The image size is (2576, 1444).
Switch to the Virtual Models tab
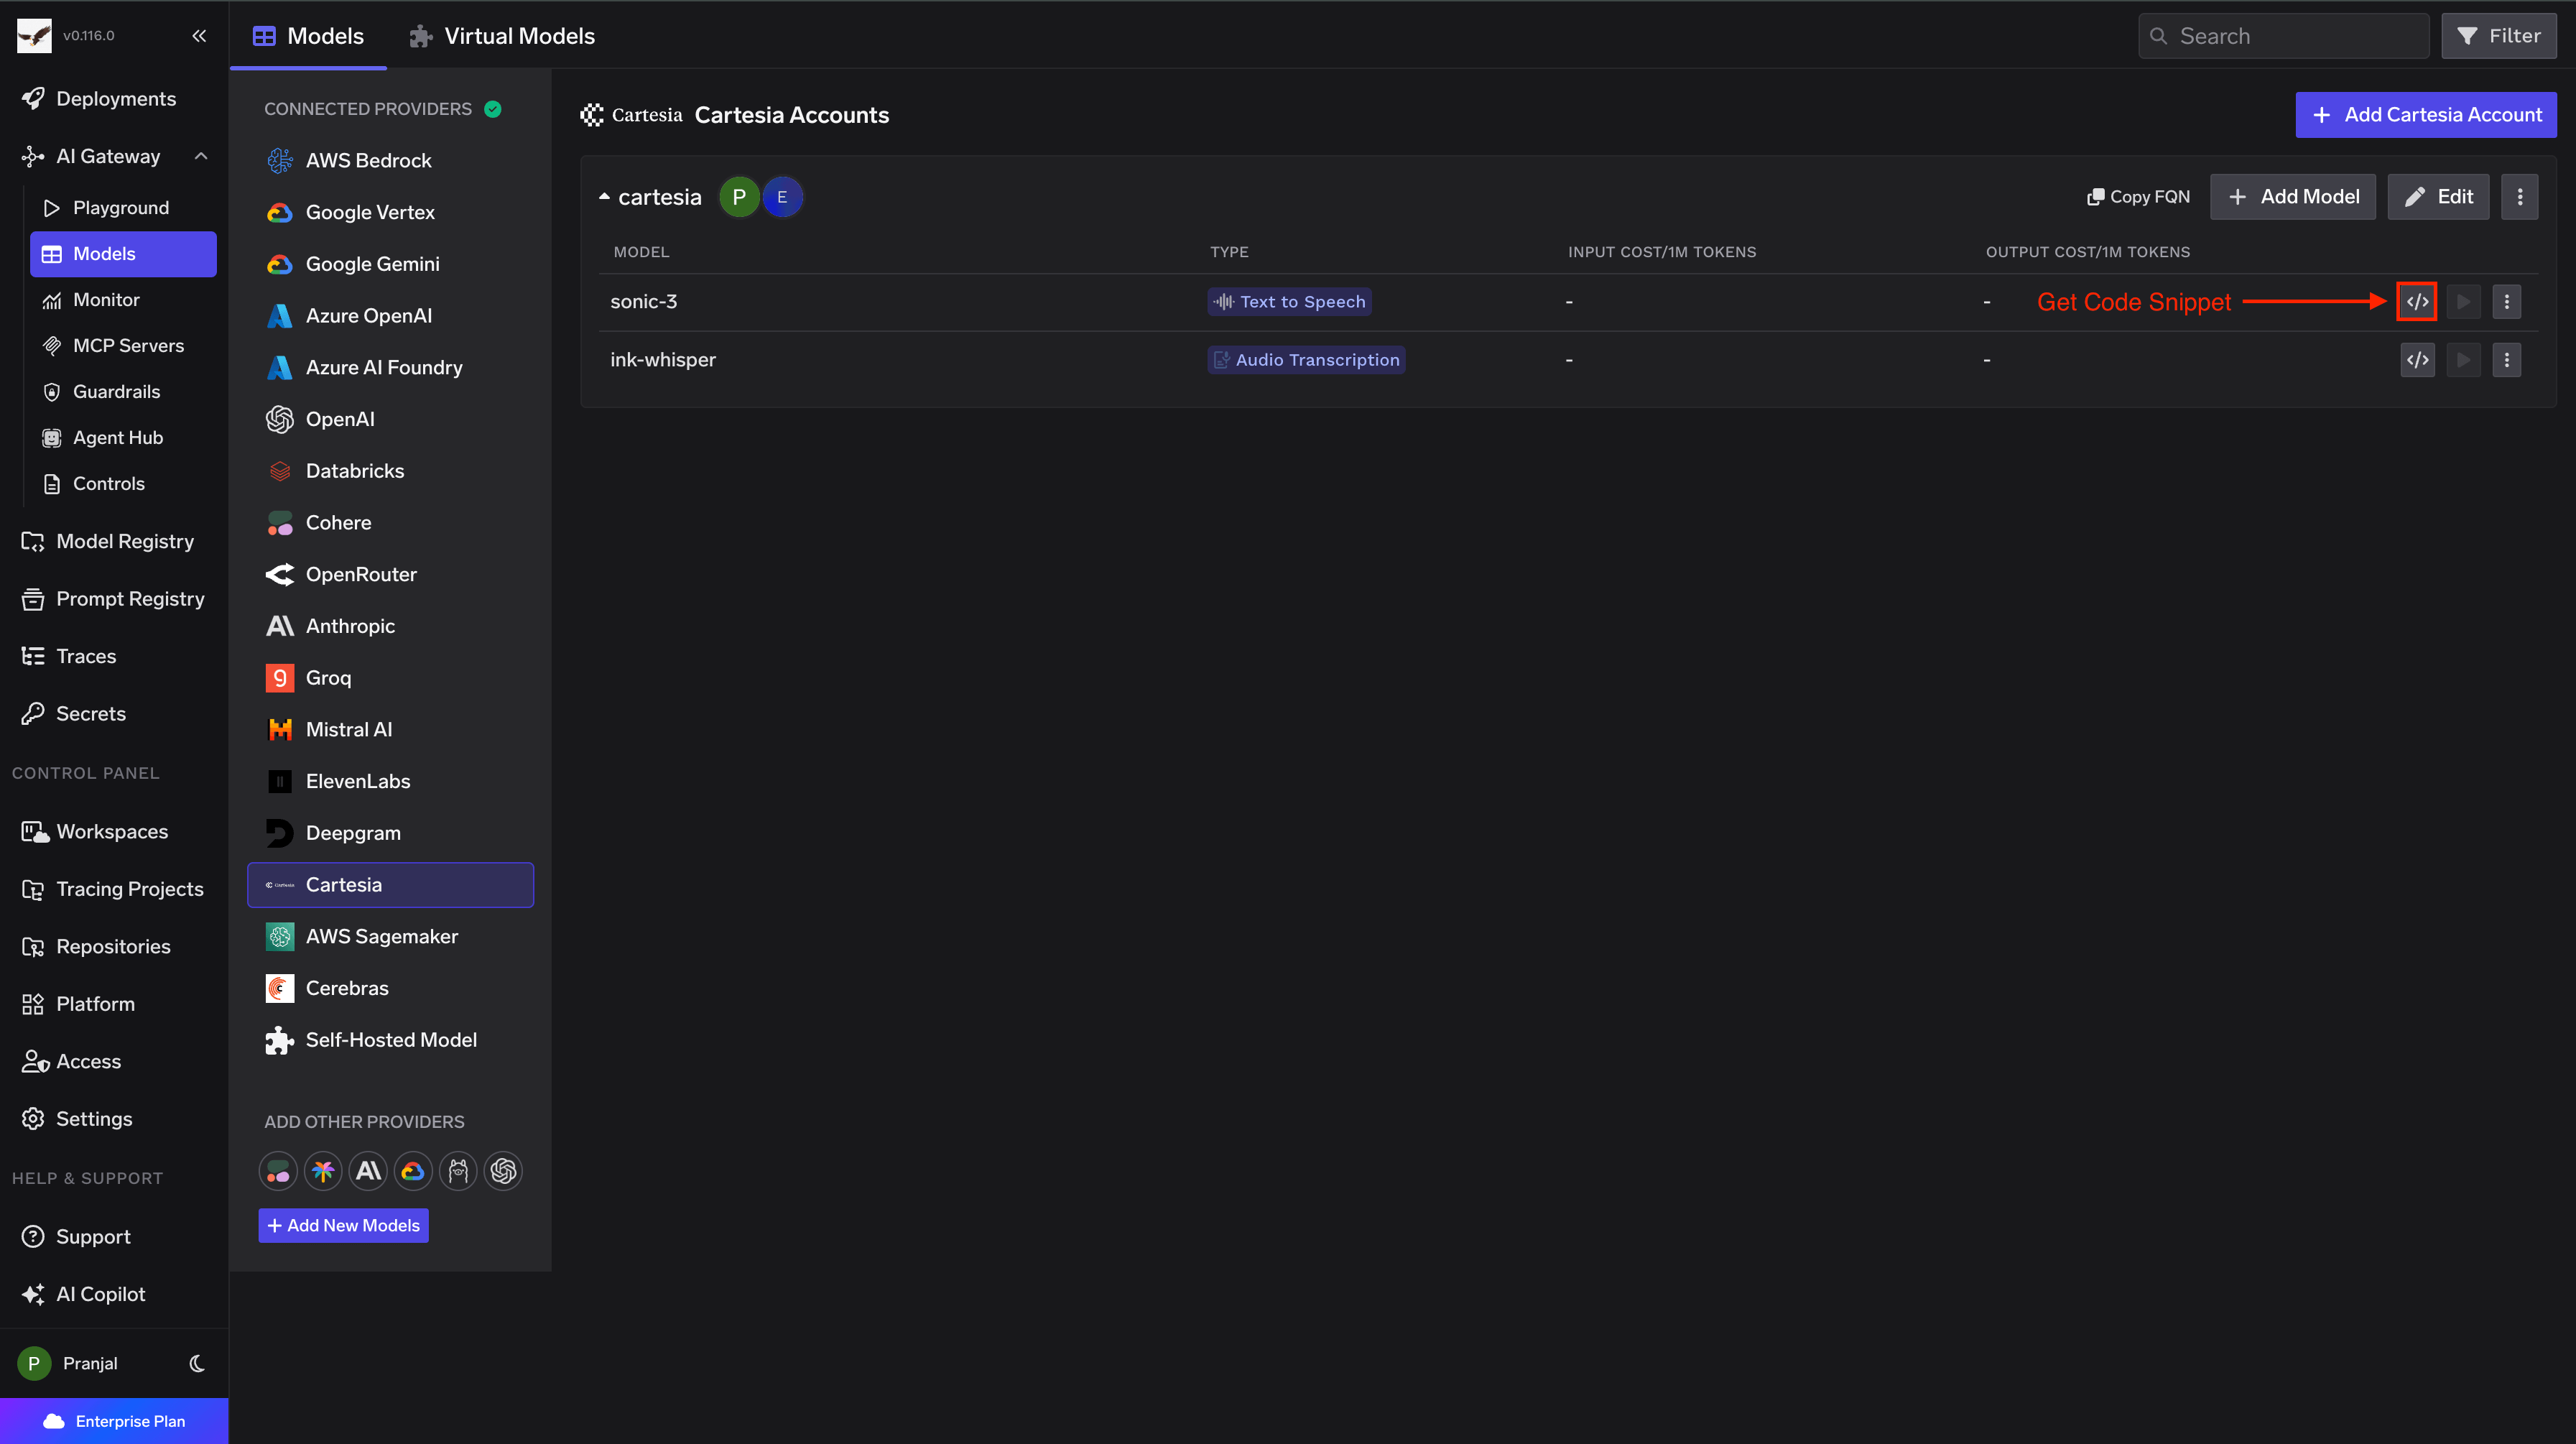(x=519, y=35)
